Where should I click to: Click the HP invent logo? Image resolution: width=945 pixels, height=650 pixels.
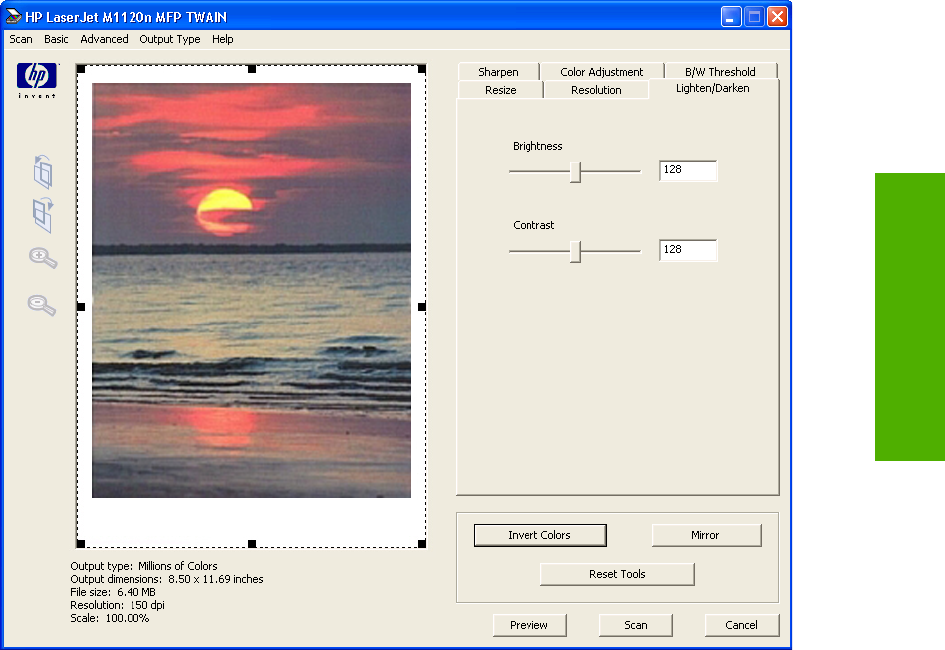[x=37, y=79]
